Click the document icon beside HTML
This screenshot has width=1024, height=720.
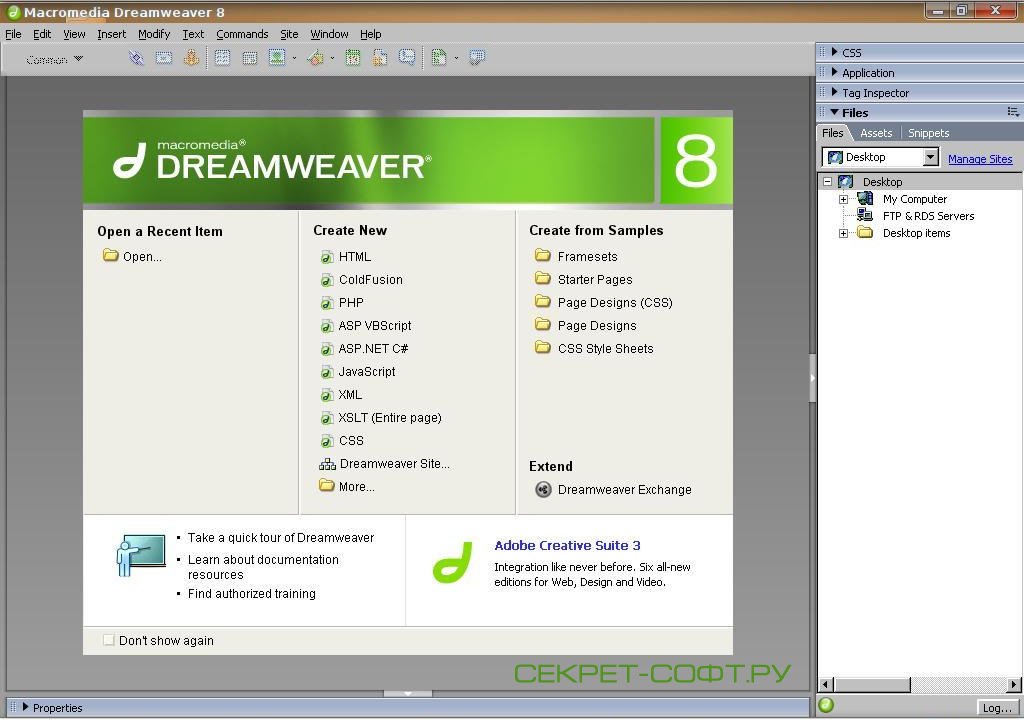pos(327,257)
